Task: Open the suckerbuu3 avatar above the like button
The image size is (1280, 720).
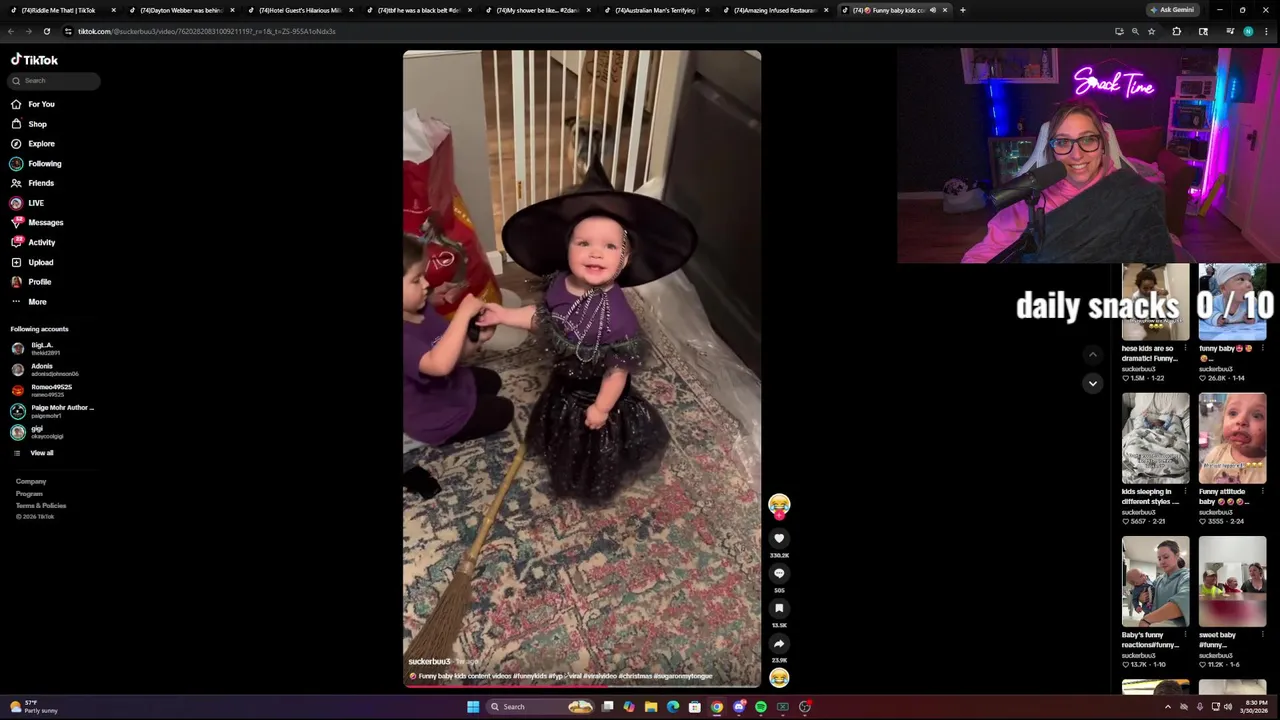Action: 779,505
